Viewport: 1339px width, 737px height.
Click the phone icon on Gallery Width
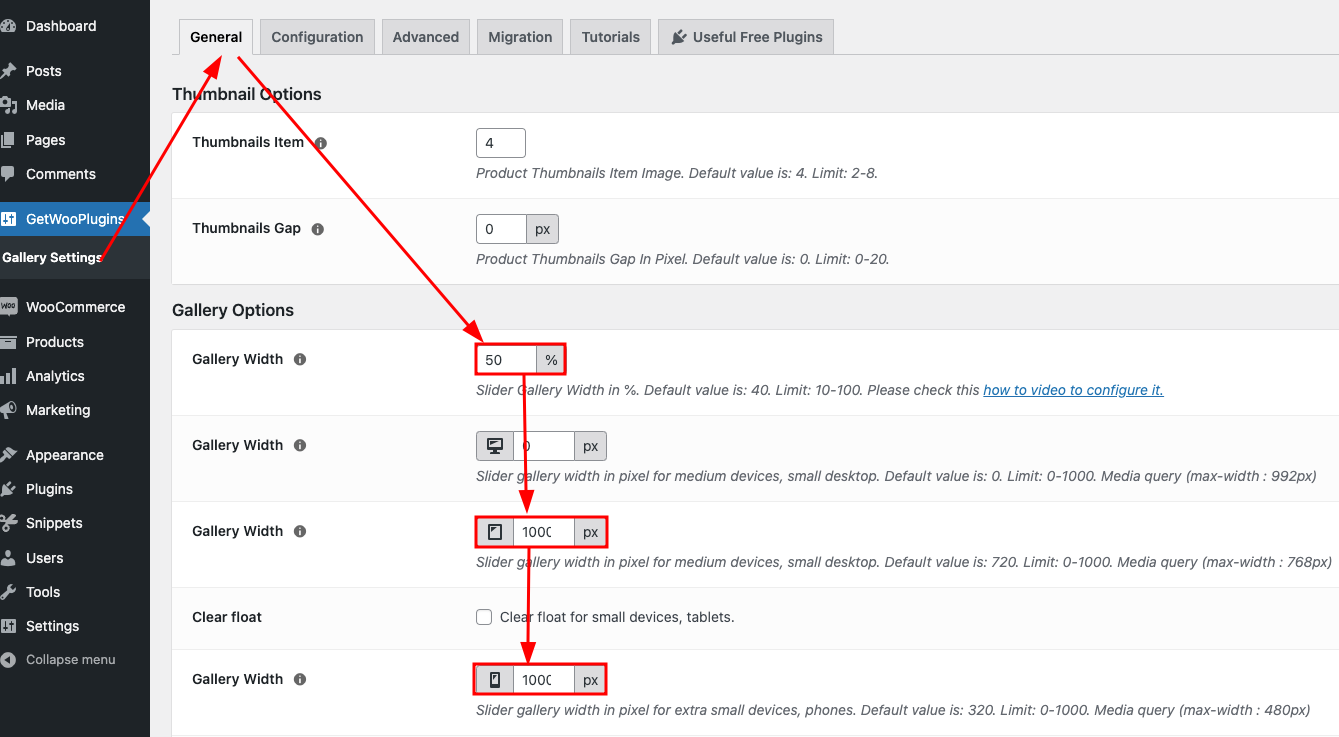point(495,680)
